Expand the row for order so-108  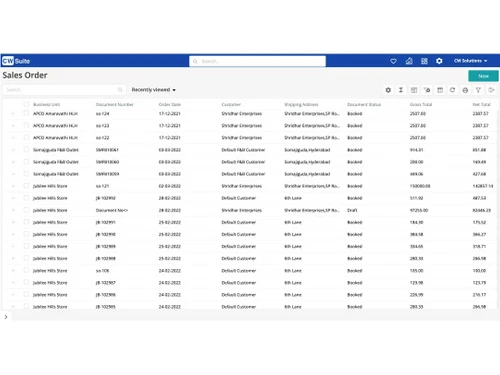13,271
